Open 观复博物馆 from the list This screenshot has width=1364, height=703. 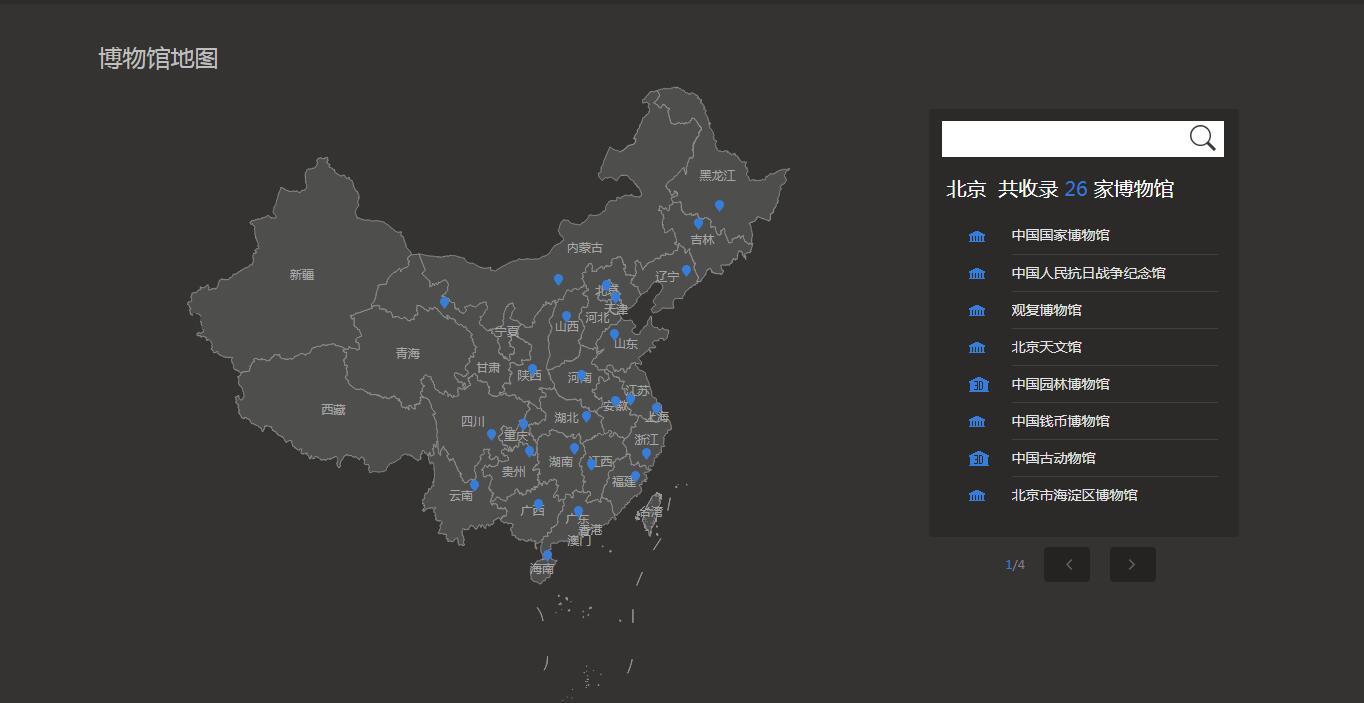1046,310
